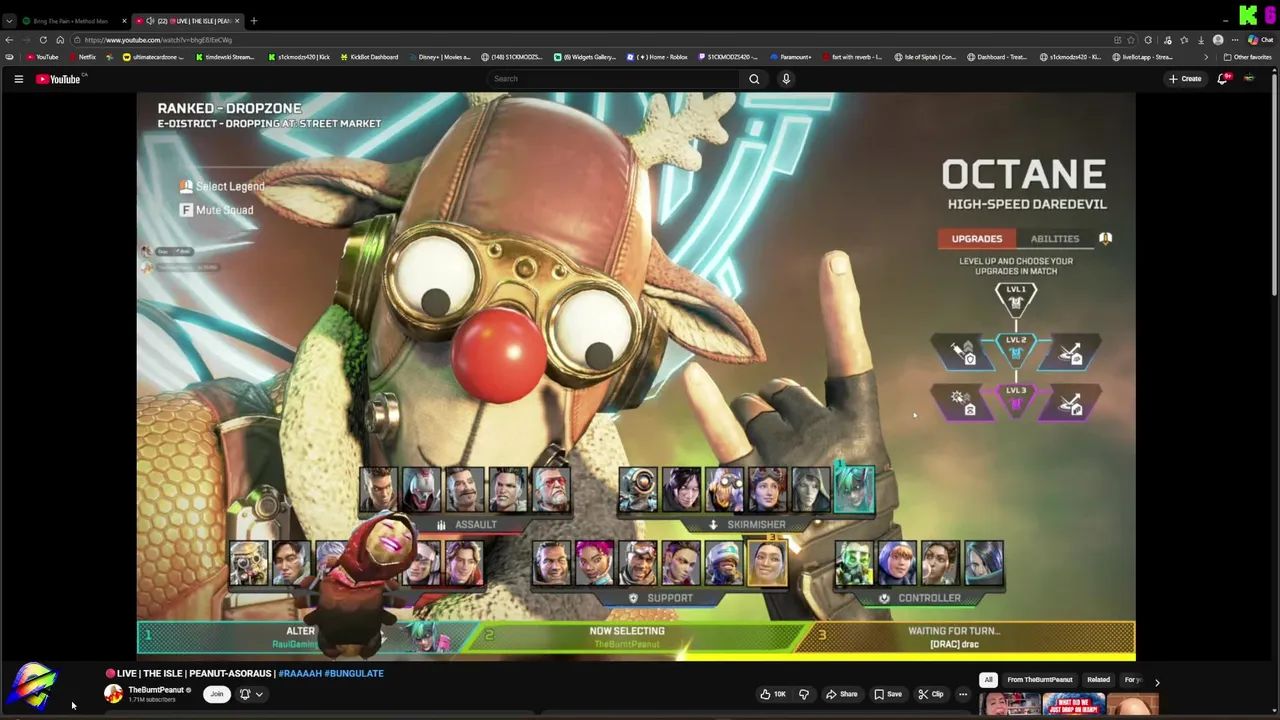Image resolution: width=1280 pixels, height=720 pixels.
Task: Click the YouTube search magnifier button
Action: tap(754, 79)
